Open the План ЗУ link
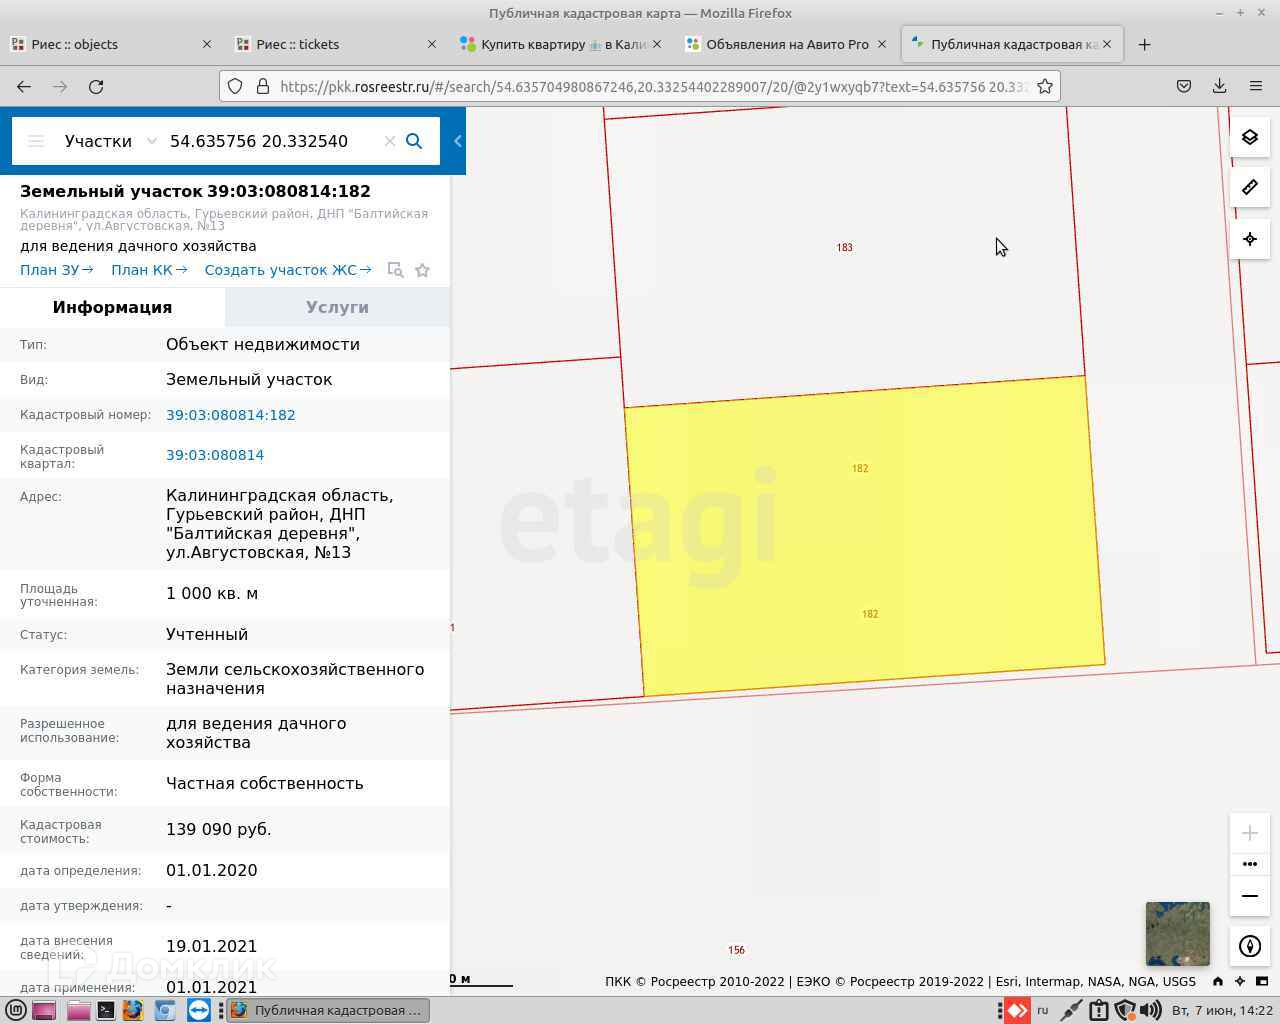This screenshot has width=1280, height=1024. coord(56,270)
